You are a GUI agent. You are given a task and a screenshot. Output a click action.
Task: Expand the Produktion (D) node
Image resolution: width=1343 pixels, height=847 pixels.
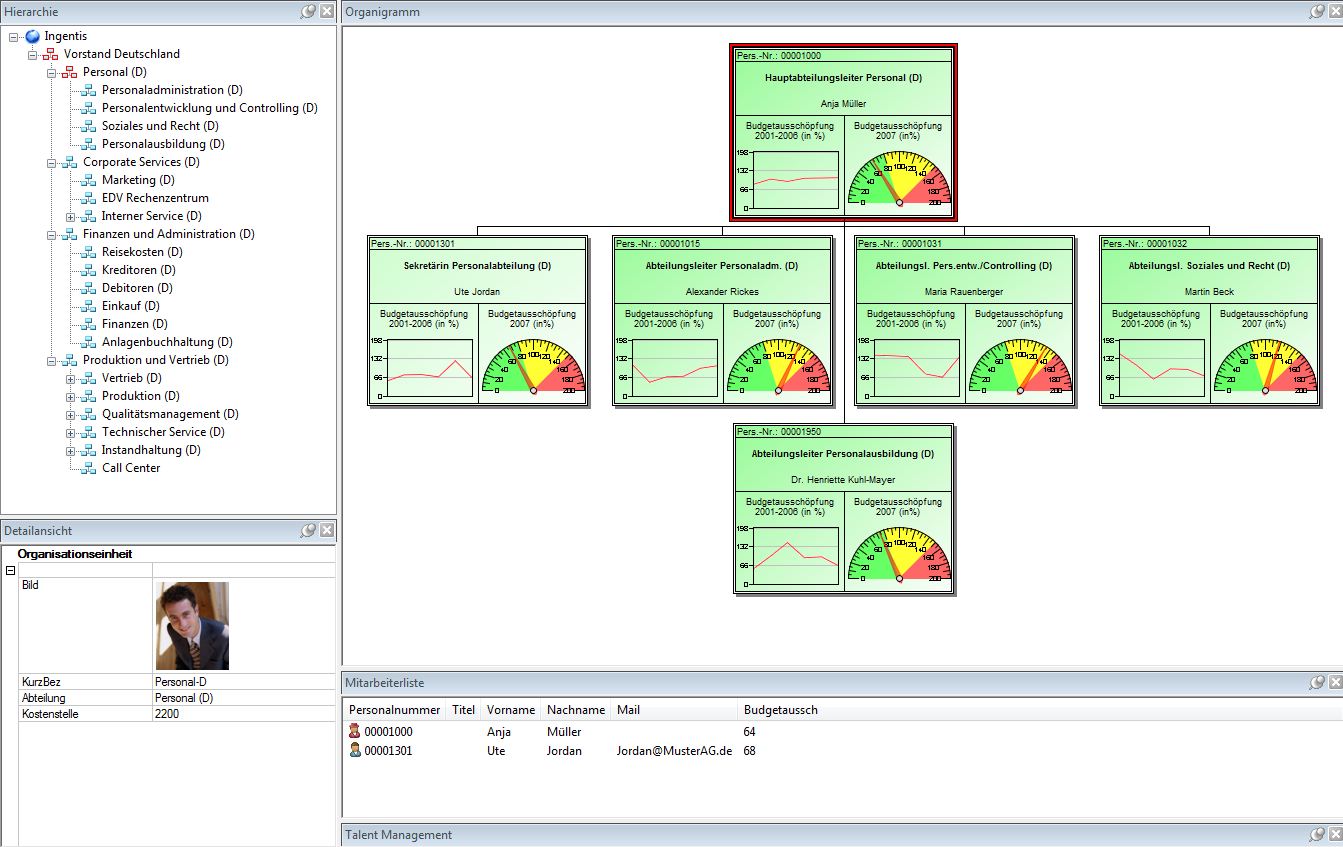pos(71,396)
